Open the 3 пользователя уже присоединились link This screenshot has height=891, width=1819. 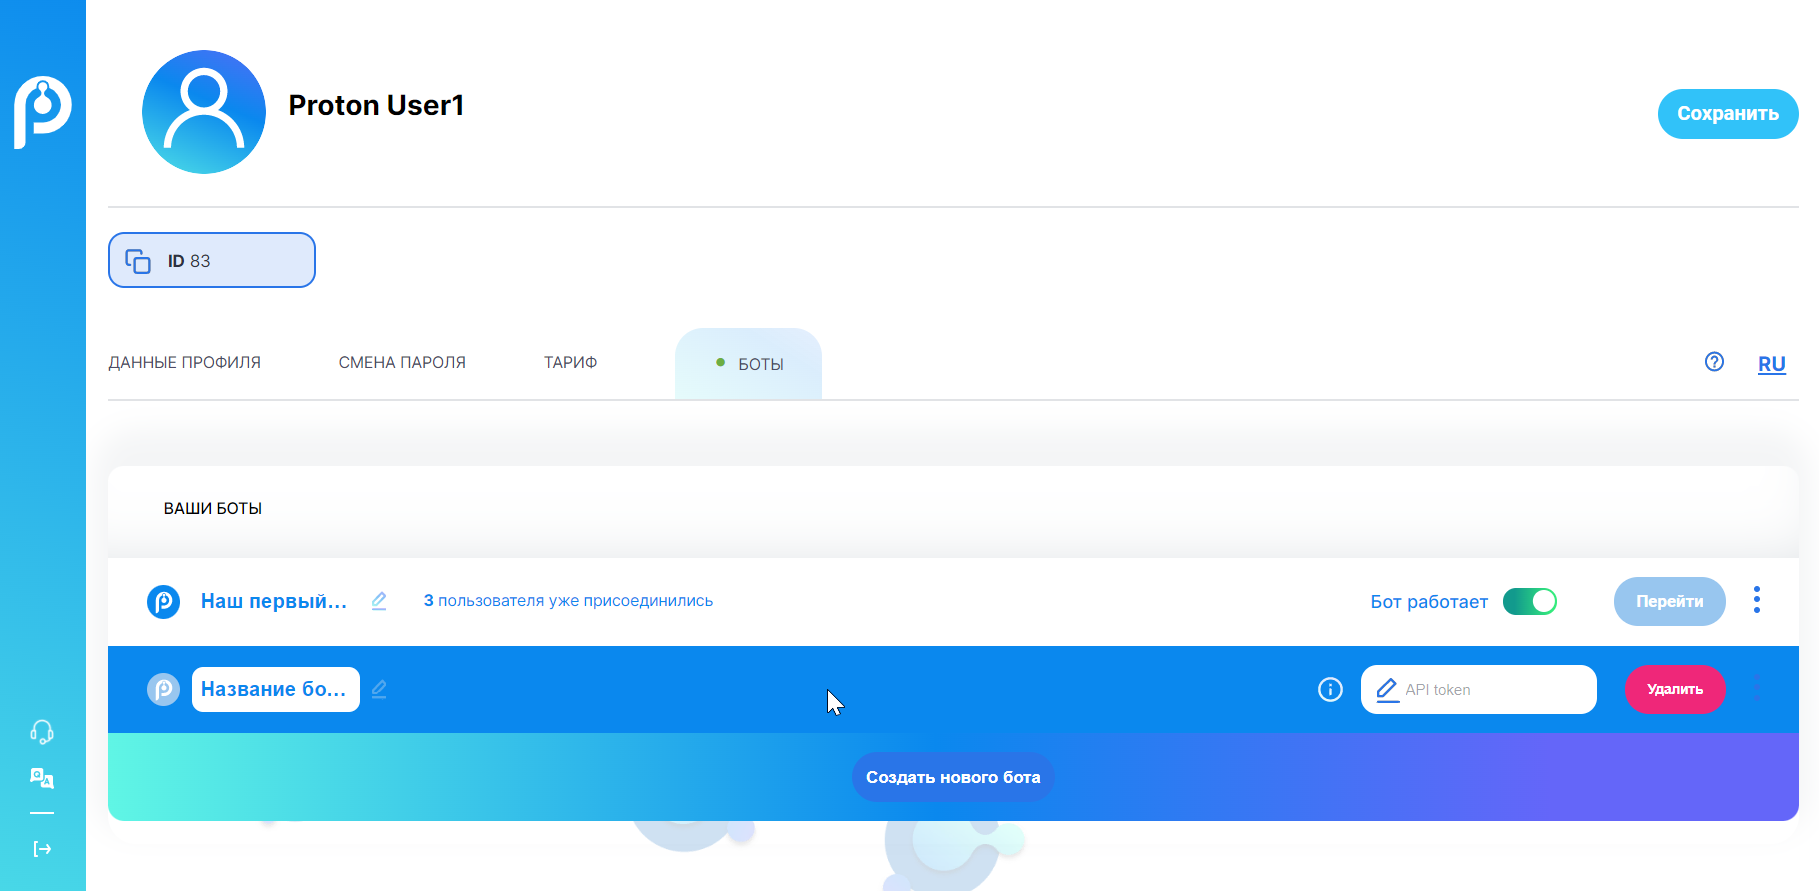click(x=568, y=601)
